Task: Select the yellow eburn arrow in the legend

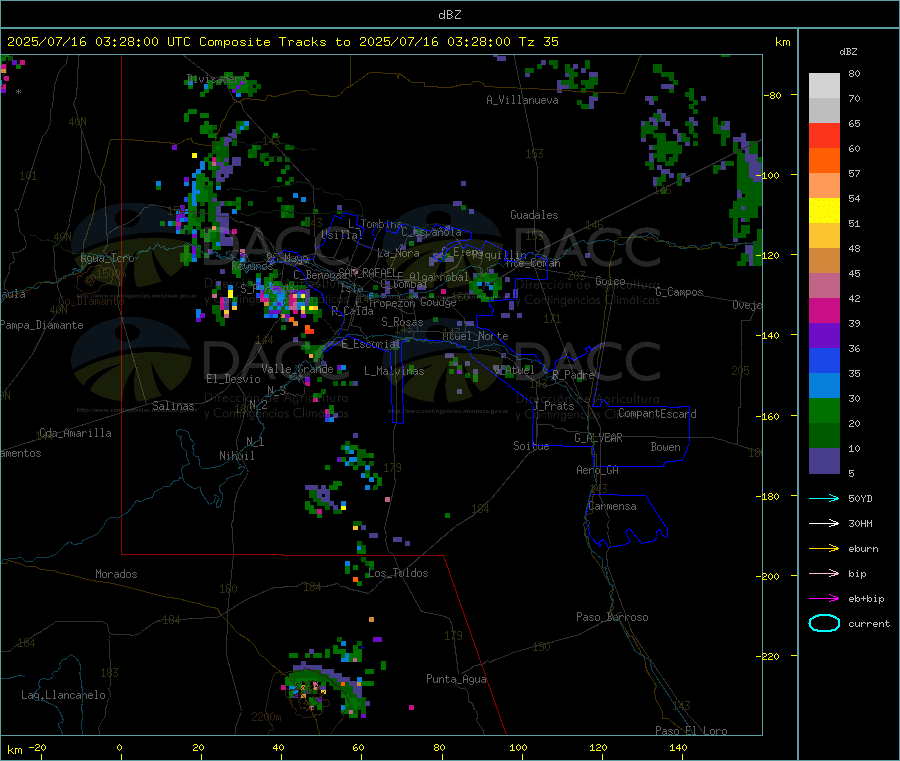Action: tap(824, 549)
